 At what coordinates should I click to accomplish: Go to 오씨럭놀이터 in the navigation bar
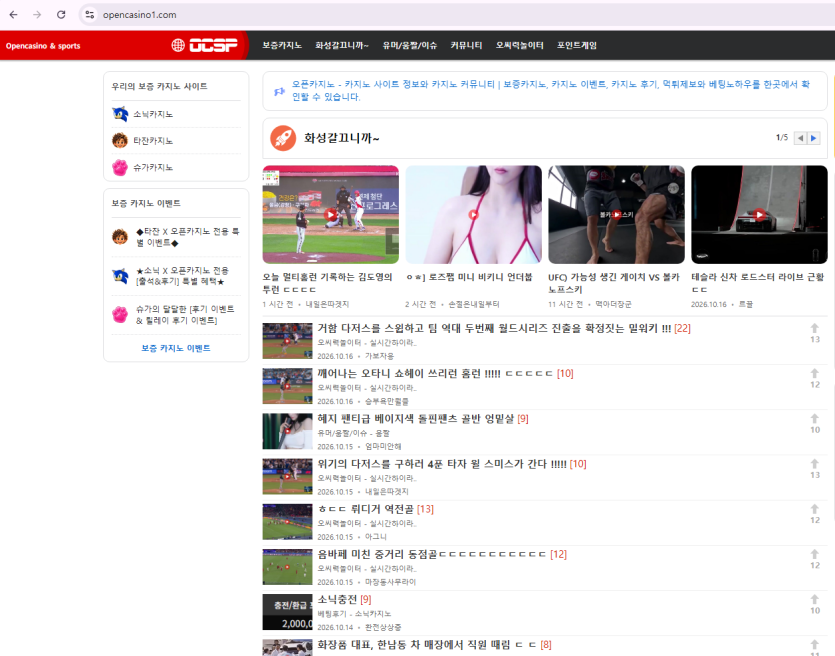520,45
